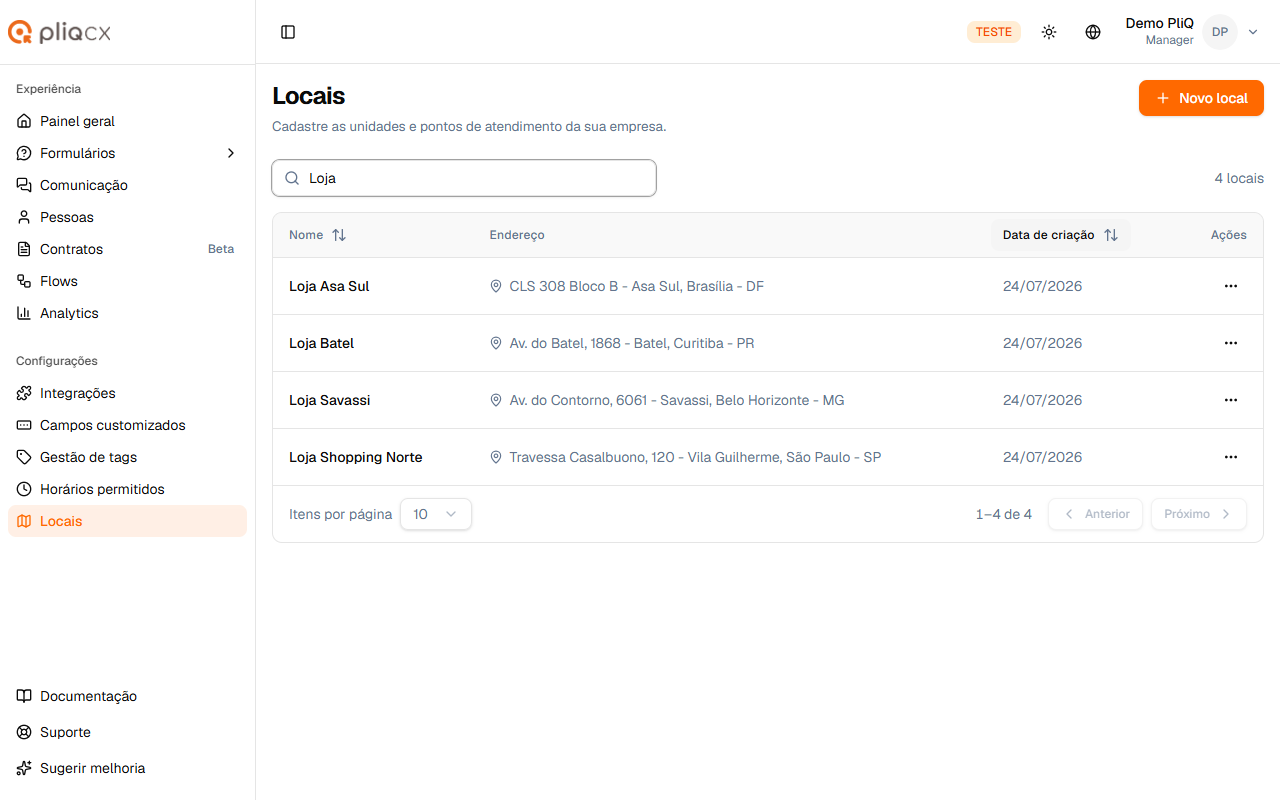Sort by Data de criação column

[1061, 235]
